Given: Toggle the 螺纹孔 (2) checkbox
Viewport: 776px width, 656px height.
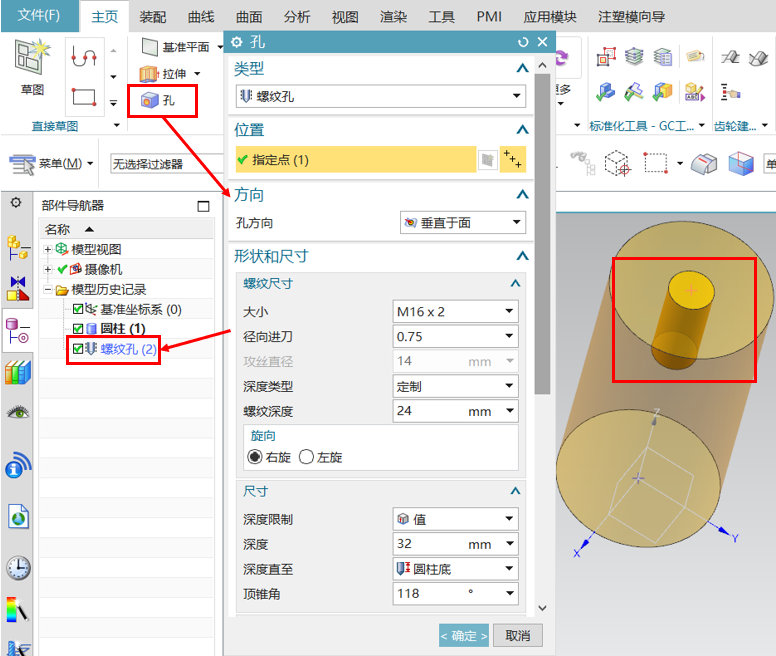Looking at the screenshot, I should [78, 349].
